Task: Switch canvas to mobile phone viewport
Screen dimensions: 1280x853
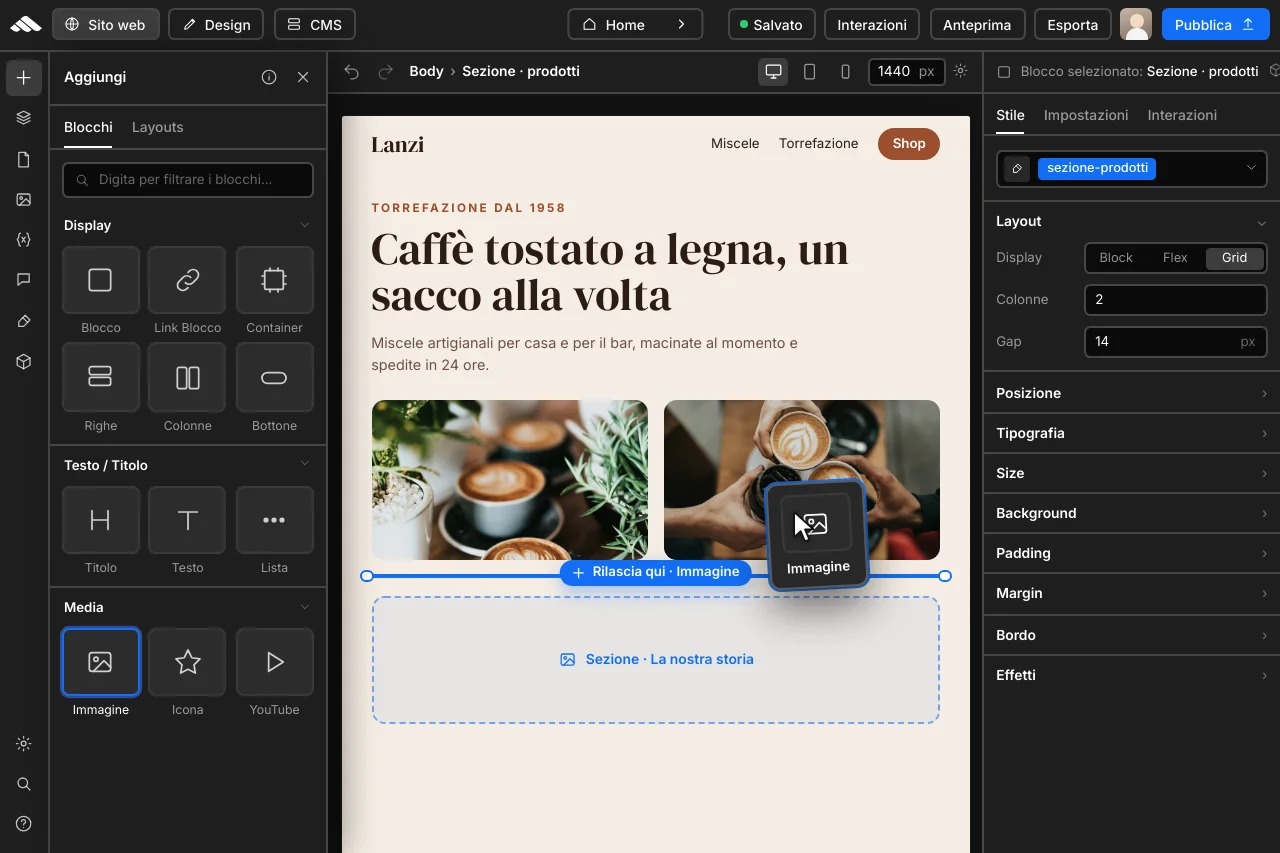Action: 846,71
